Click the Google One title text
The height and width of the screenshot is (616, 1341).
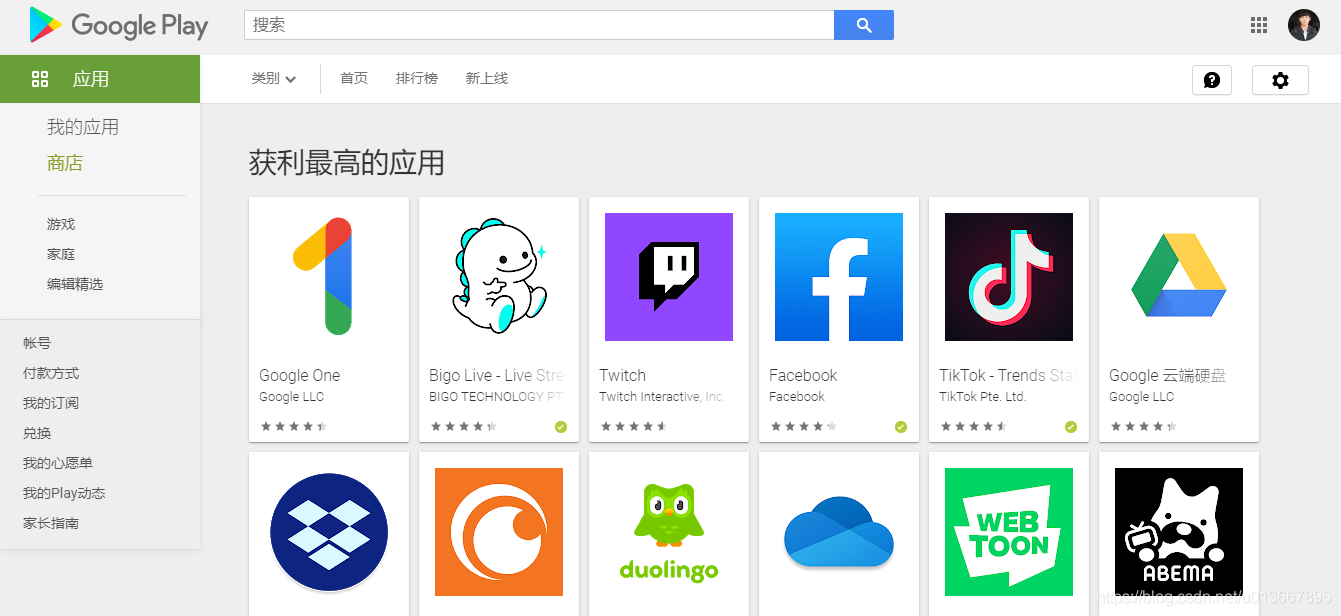[300, 375]
